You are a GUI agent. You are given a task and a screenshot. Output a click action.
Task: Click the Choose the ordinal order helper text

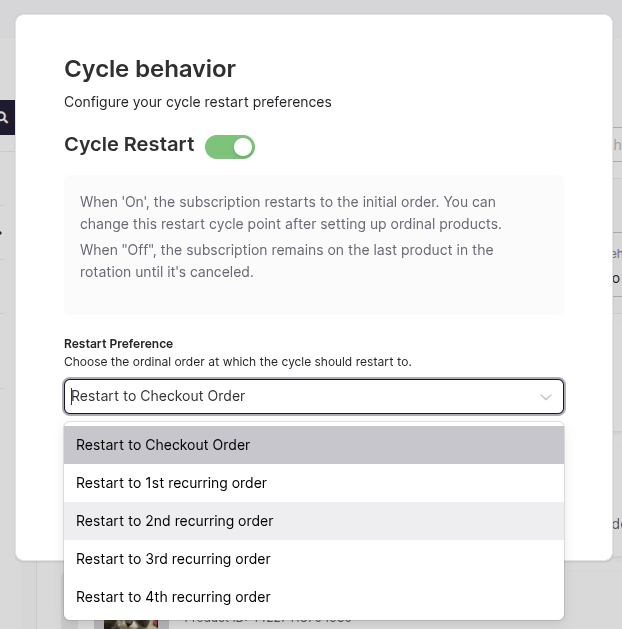tap(238, 362)
